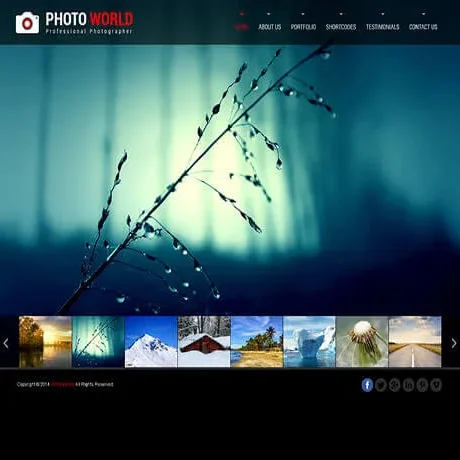
Task: Open the Facebook social icon
Action: [x=367, y=385]
